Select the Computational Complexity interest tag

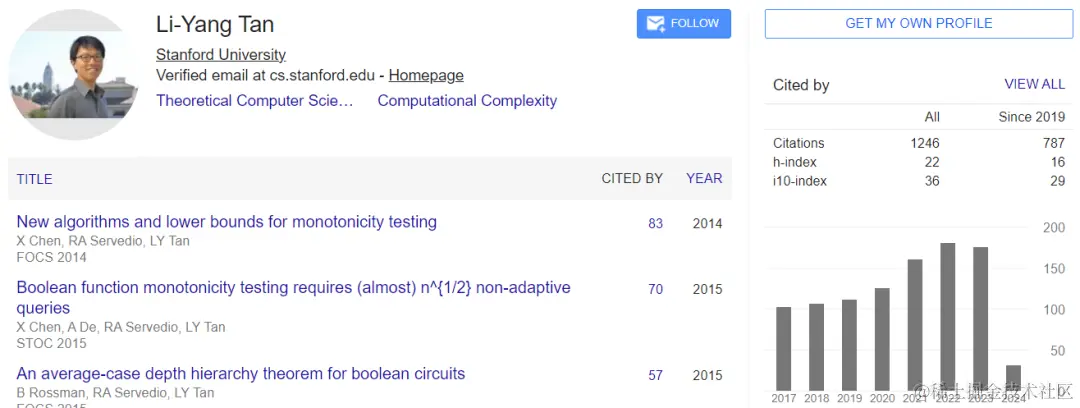pos(467,101)
